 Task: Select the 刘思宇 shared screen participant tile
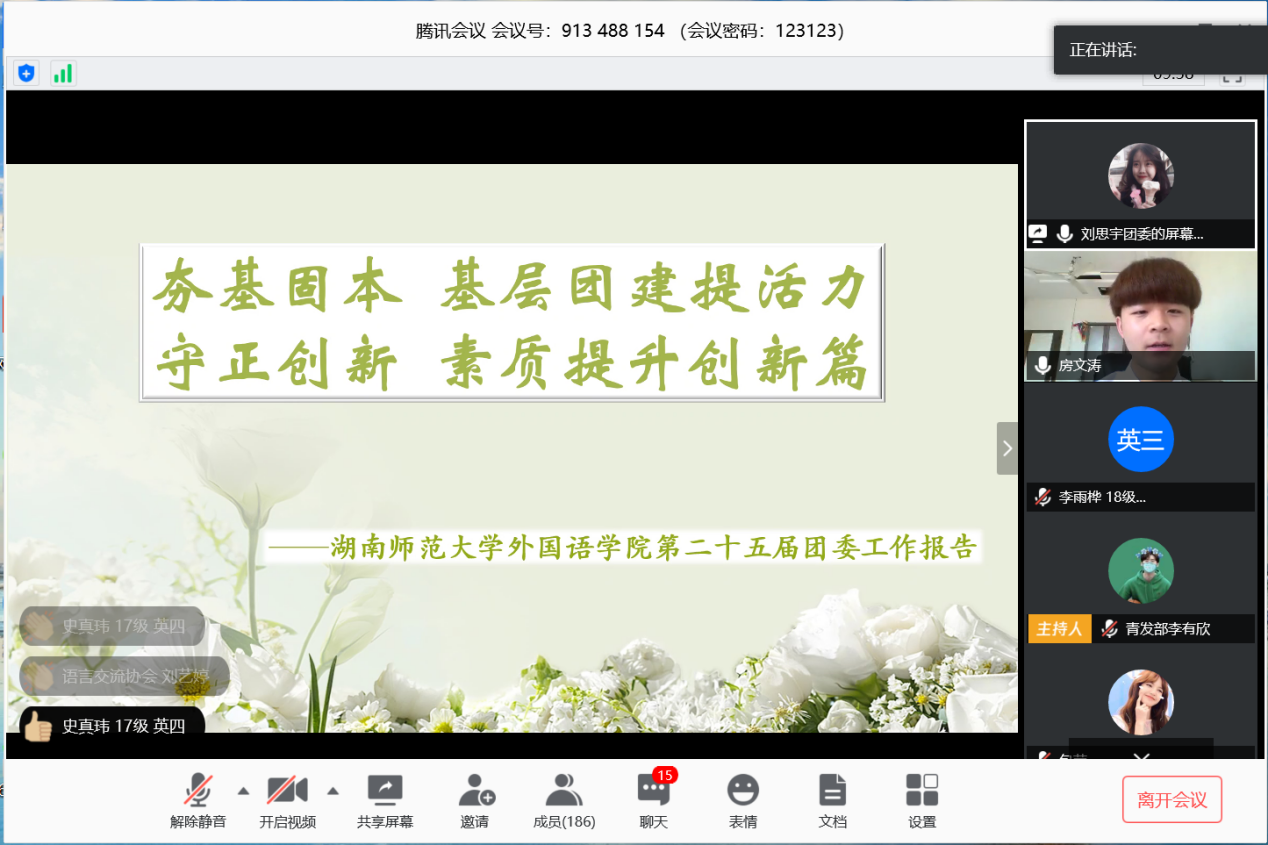click(x=1140, y=184)
